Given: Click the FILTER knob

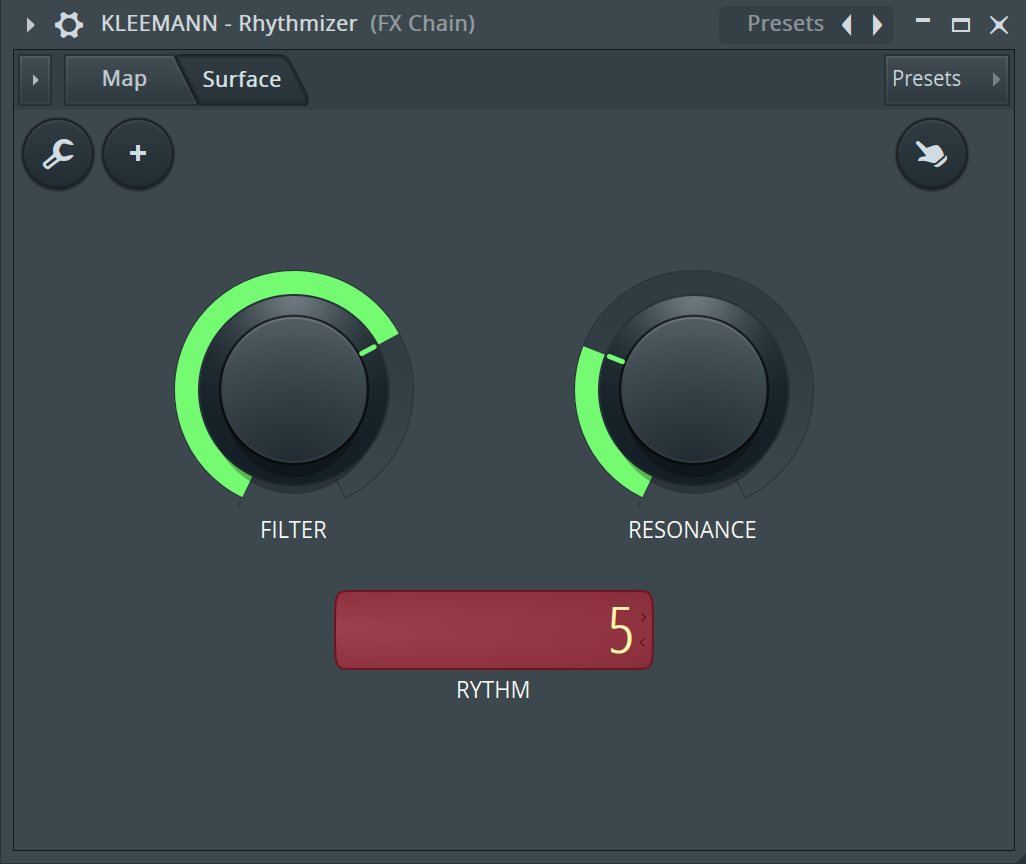Looking at the screenshot, I should pos(294,390).
